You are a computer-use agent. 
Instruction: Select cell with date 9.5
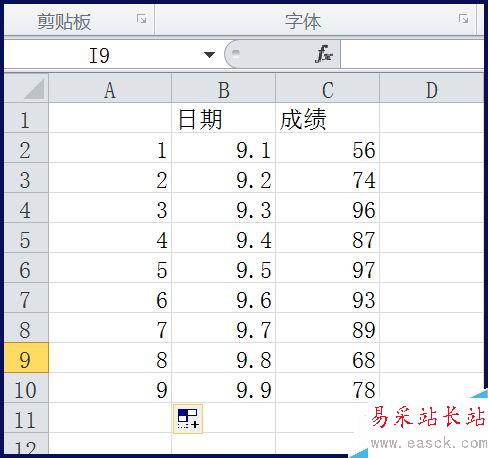[224, 268]
